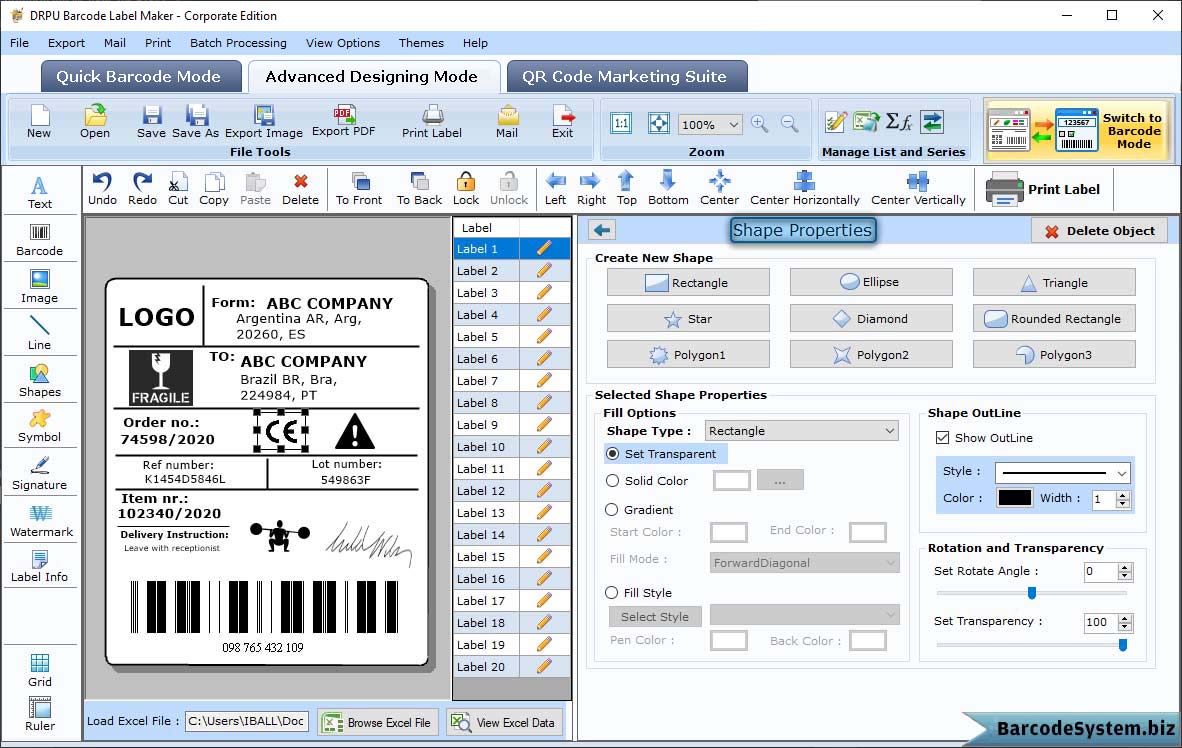Increase the outline Width stepper value

(x=1123, y=495)
